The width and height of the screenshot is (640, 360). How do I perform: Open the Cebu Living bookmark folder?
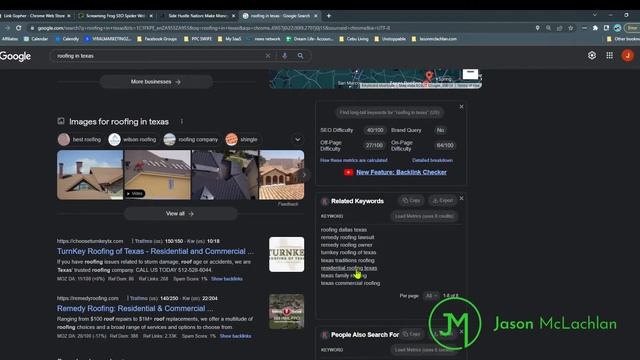click(353, 39)
